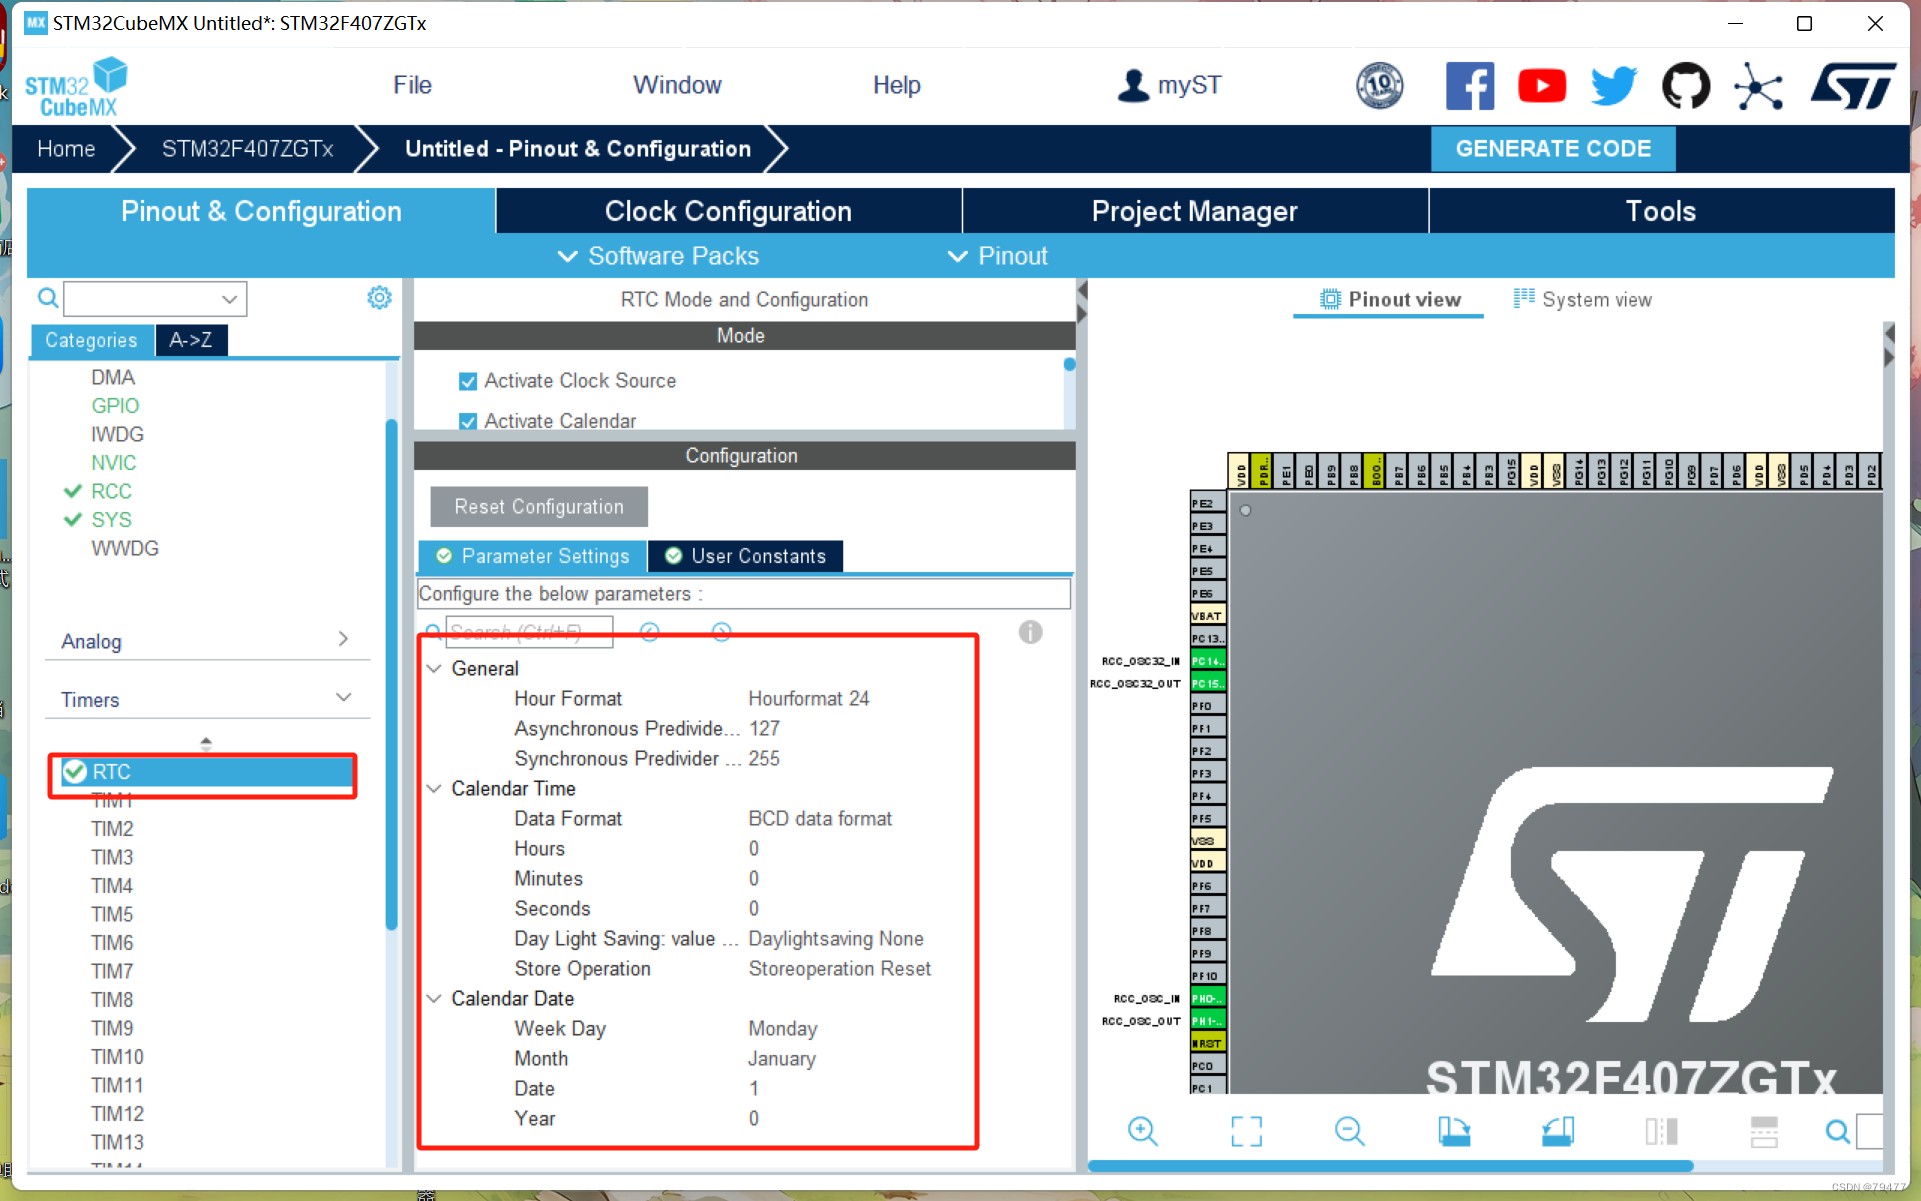Open the ST Facebook page icon

click(1469, 86)
